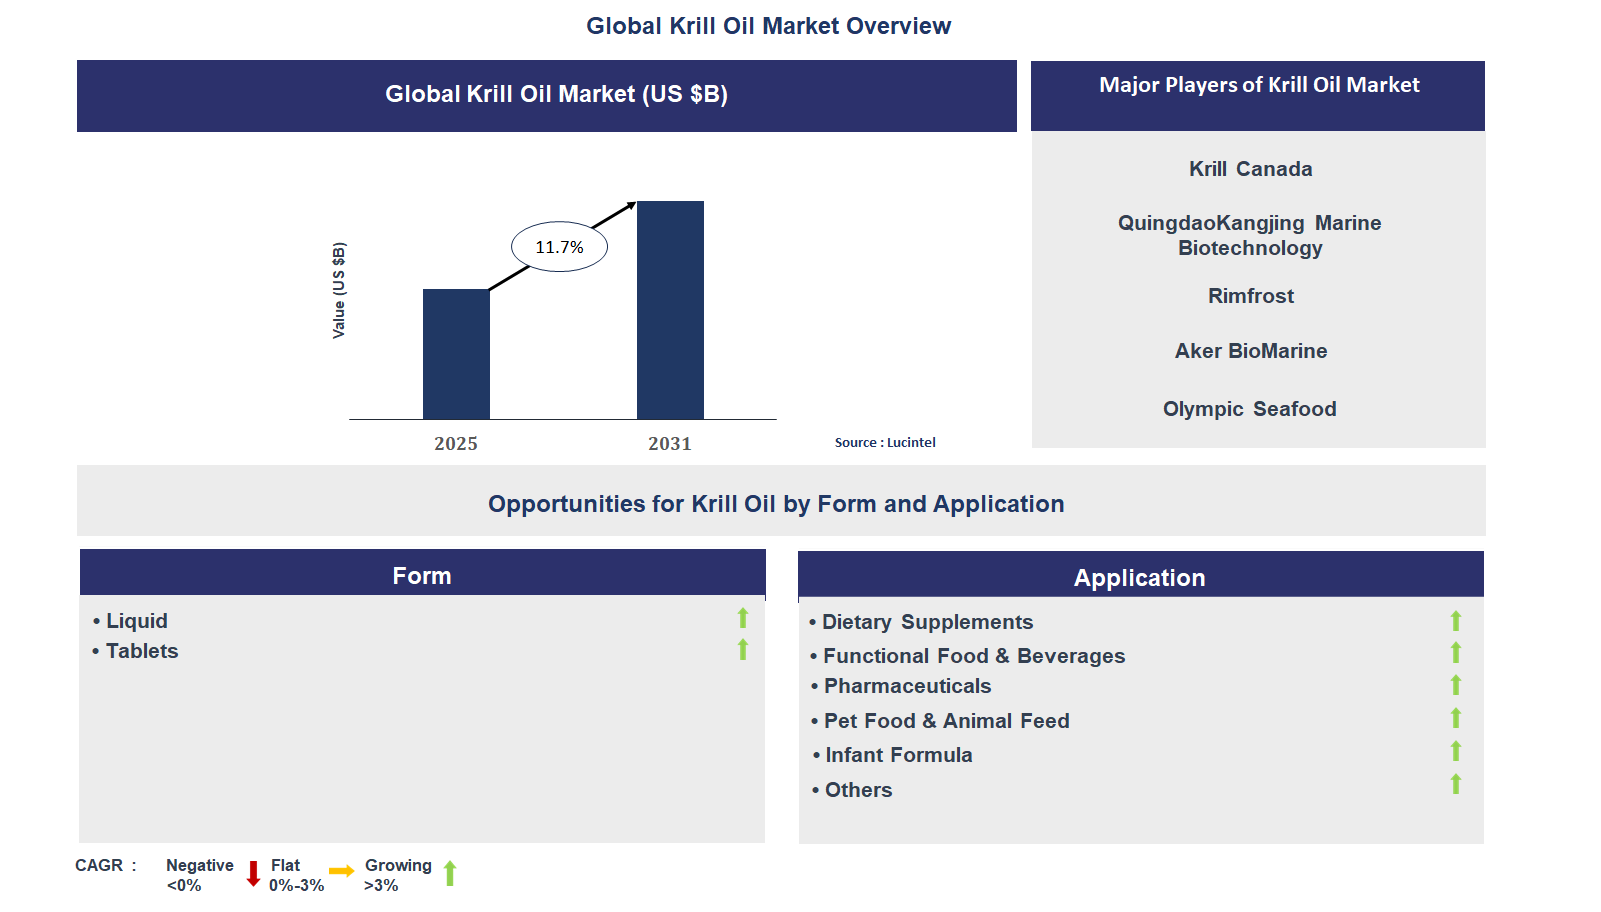1601x912 pixels.
Task: Click the arrow next to Pharmaceuticals
Action: click(x=1456, y=685)
